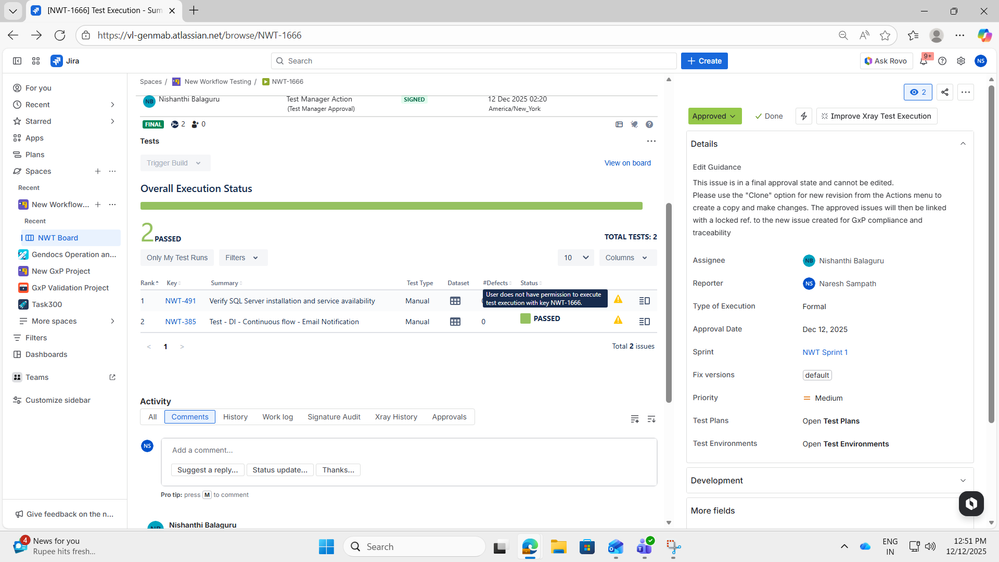Expand More spaces in sidebar

(112, 321)
